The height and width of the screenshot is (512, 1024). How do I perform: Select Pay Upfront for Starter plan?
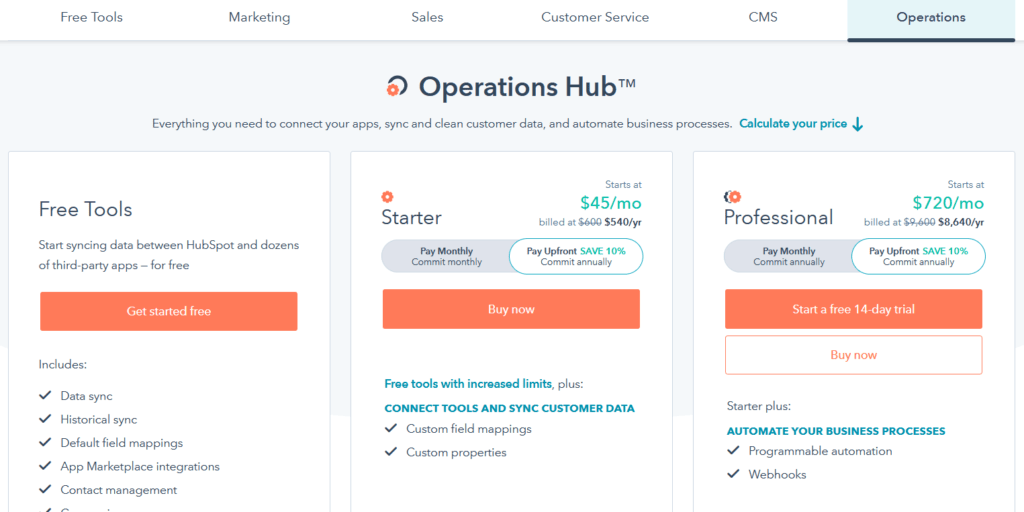coord(576,257)
